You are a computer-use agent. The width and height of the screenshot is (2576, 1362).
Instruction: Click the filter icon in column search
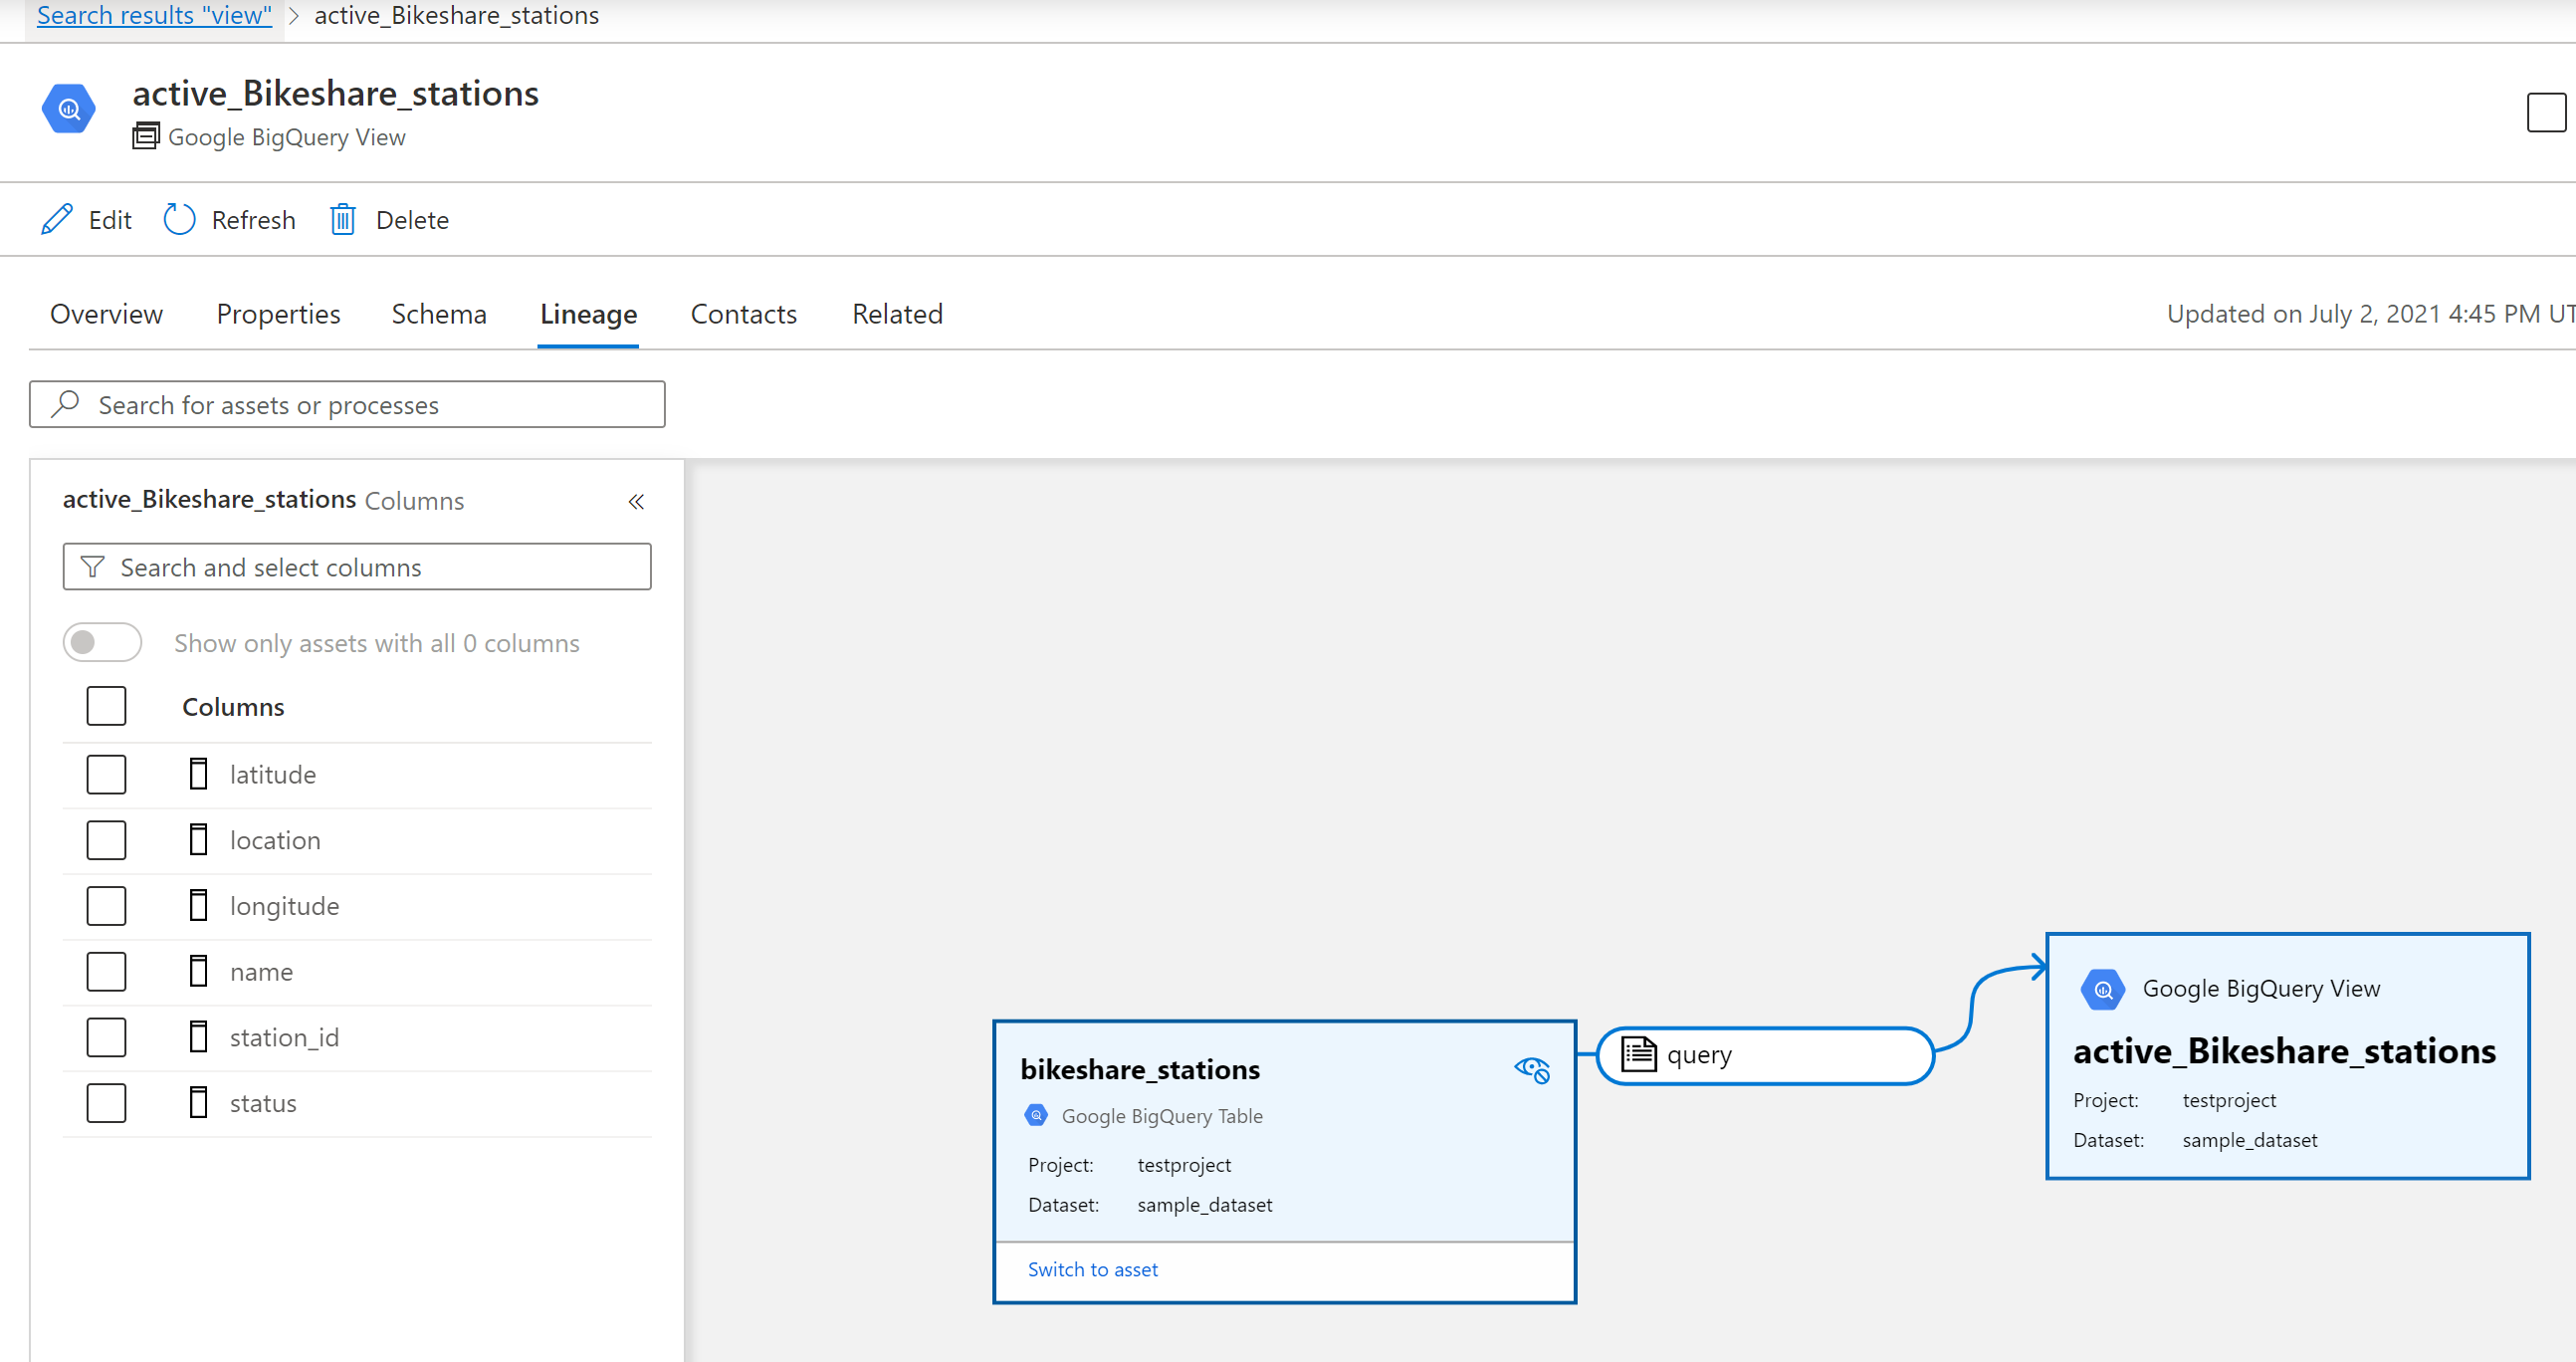pyautogui.click(x=94, y=567)
